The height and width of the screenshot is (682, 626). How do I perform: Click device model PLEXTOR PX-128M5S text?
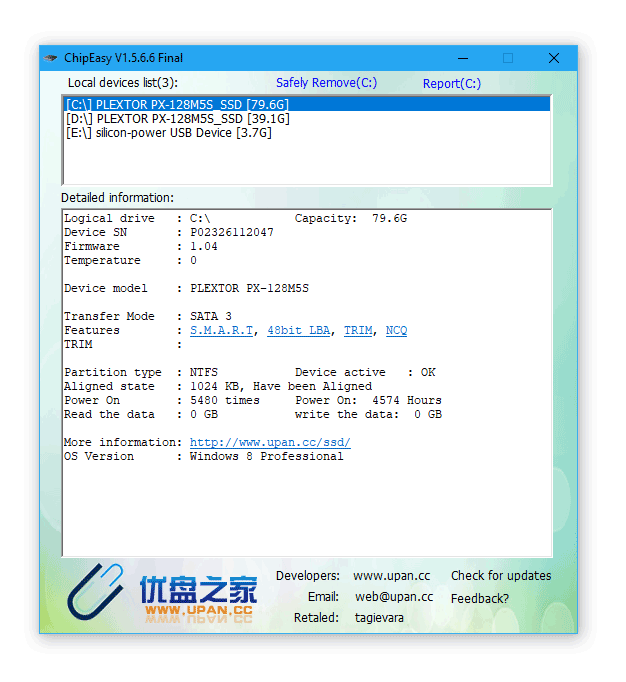(249, 288)
